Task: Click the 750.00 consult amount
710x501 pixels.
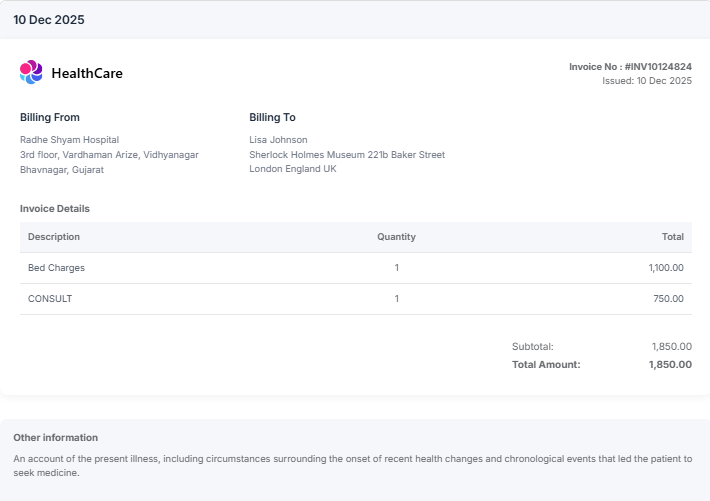Action: (668, 299)
